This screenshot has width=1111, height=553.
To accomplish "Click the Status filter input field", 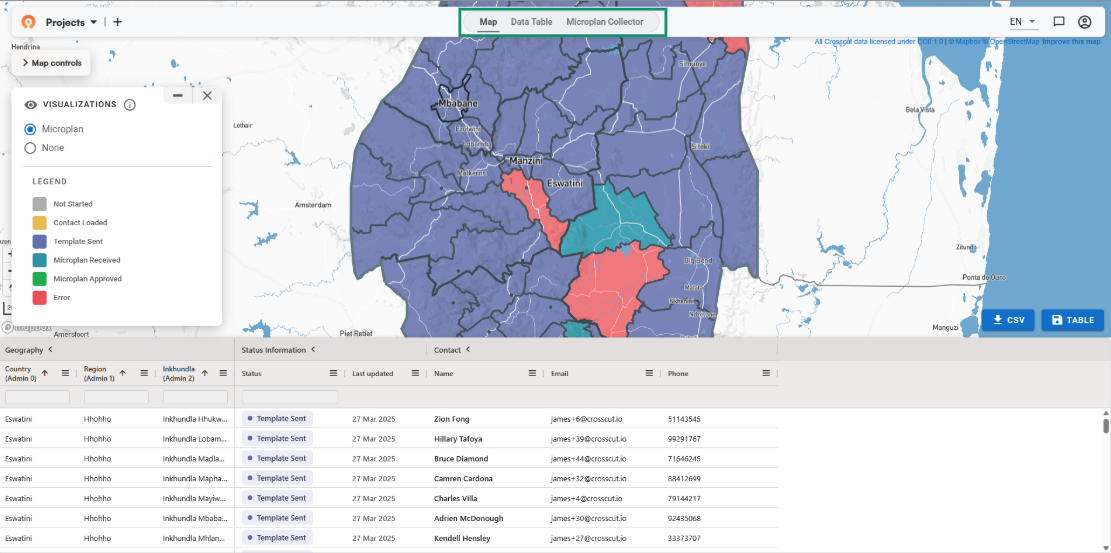I will click(290, 397).
